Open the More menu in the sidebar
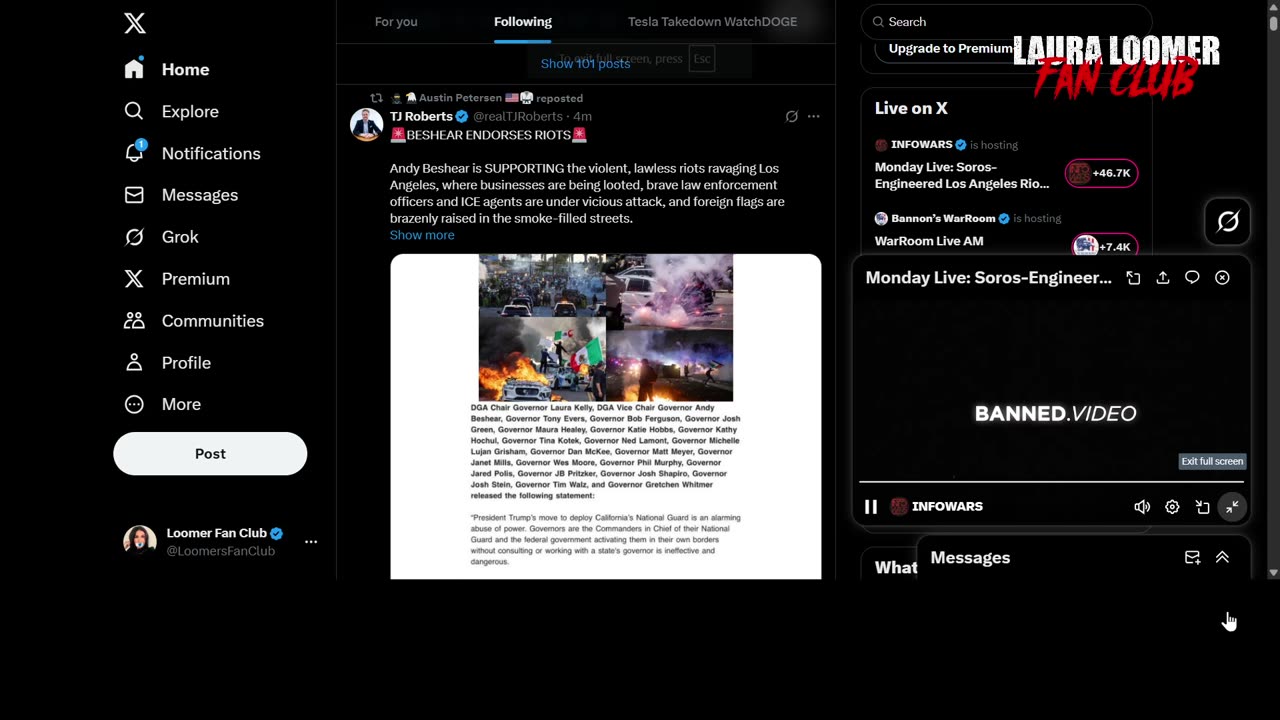The width and height of the screenshot is (1280, 720). click(162, 404)
